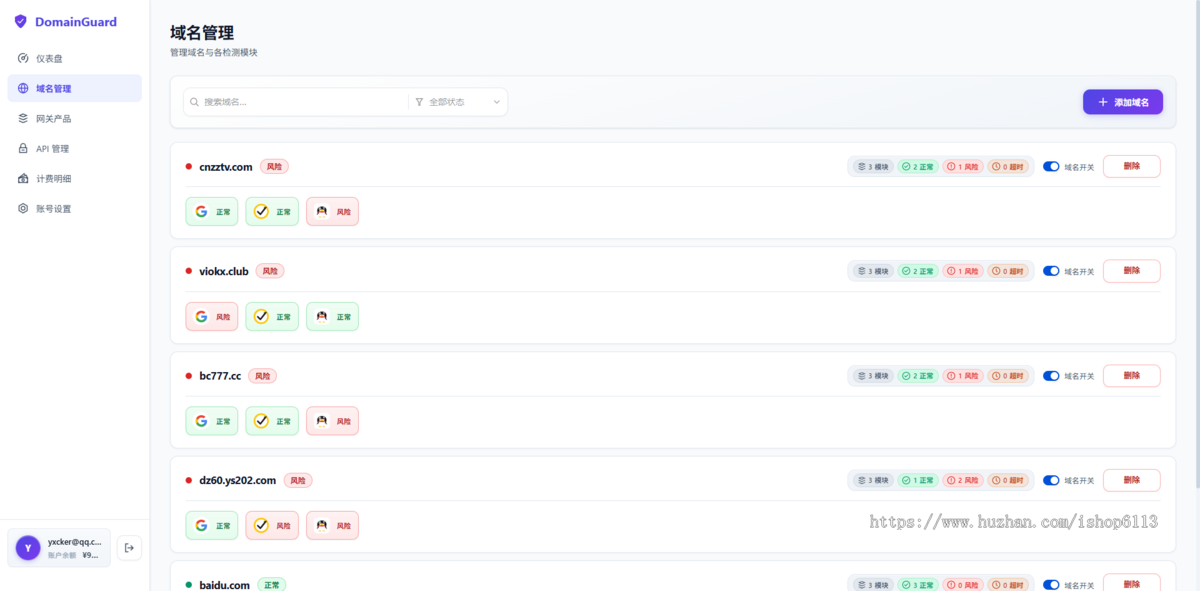Click the 域名管理 page heading
Screen dimensions: 1200x591
point(202,33)
